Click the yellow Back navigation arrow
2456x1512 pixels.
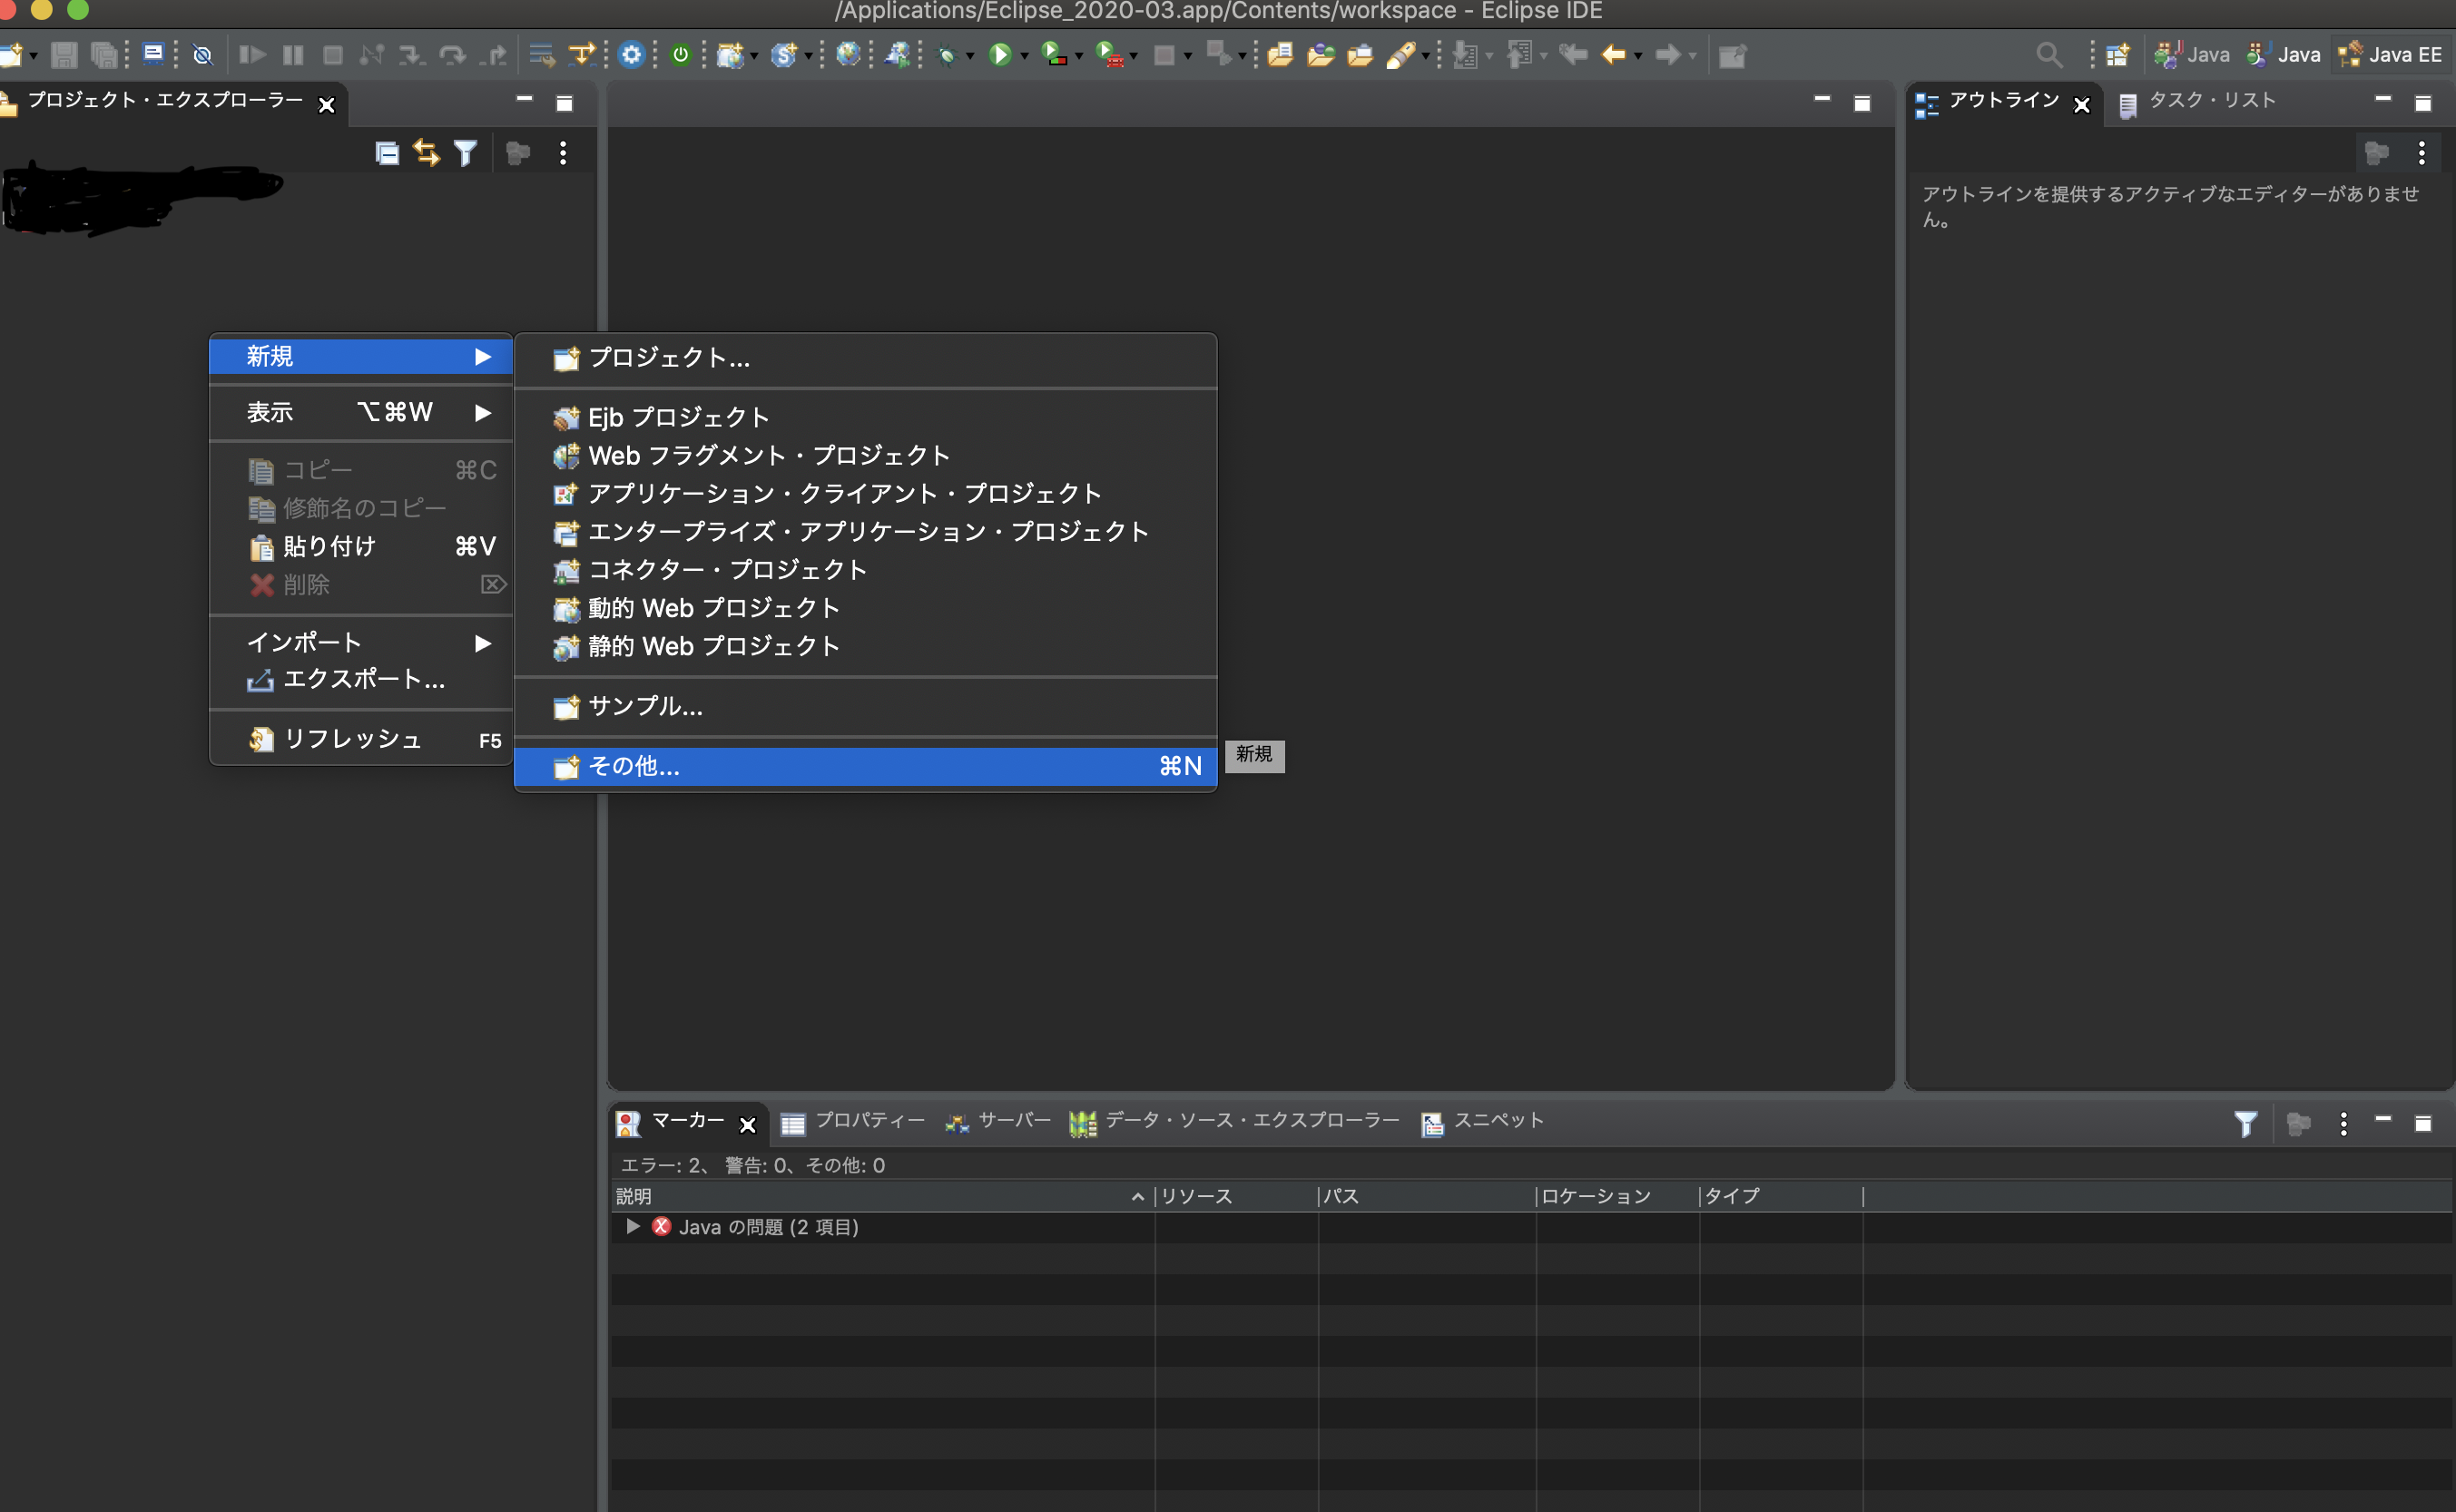click(x=1613, y=55)
